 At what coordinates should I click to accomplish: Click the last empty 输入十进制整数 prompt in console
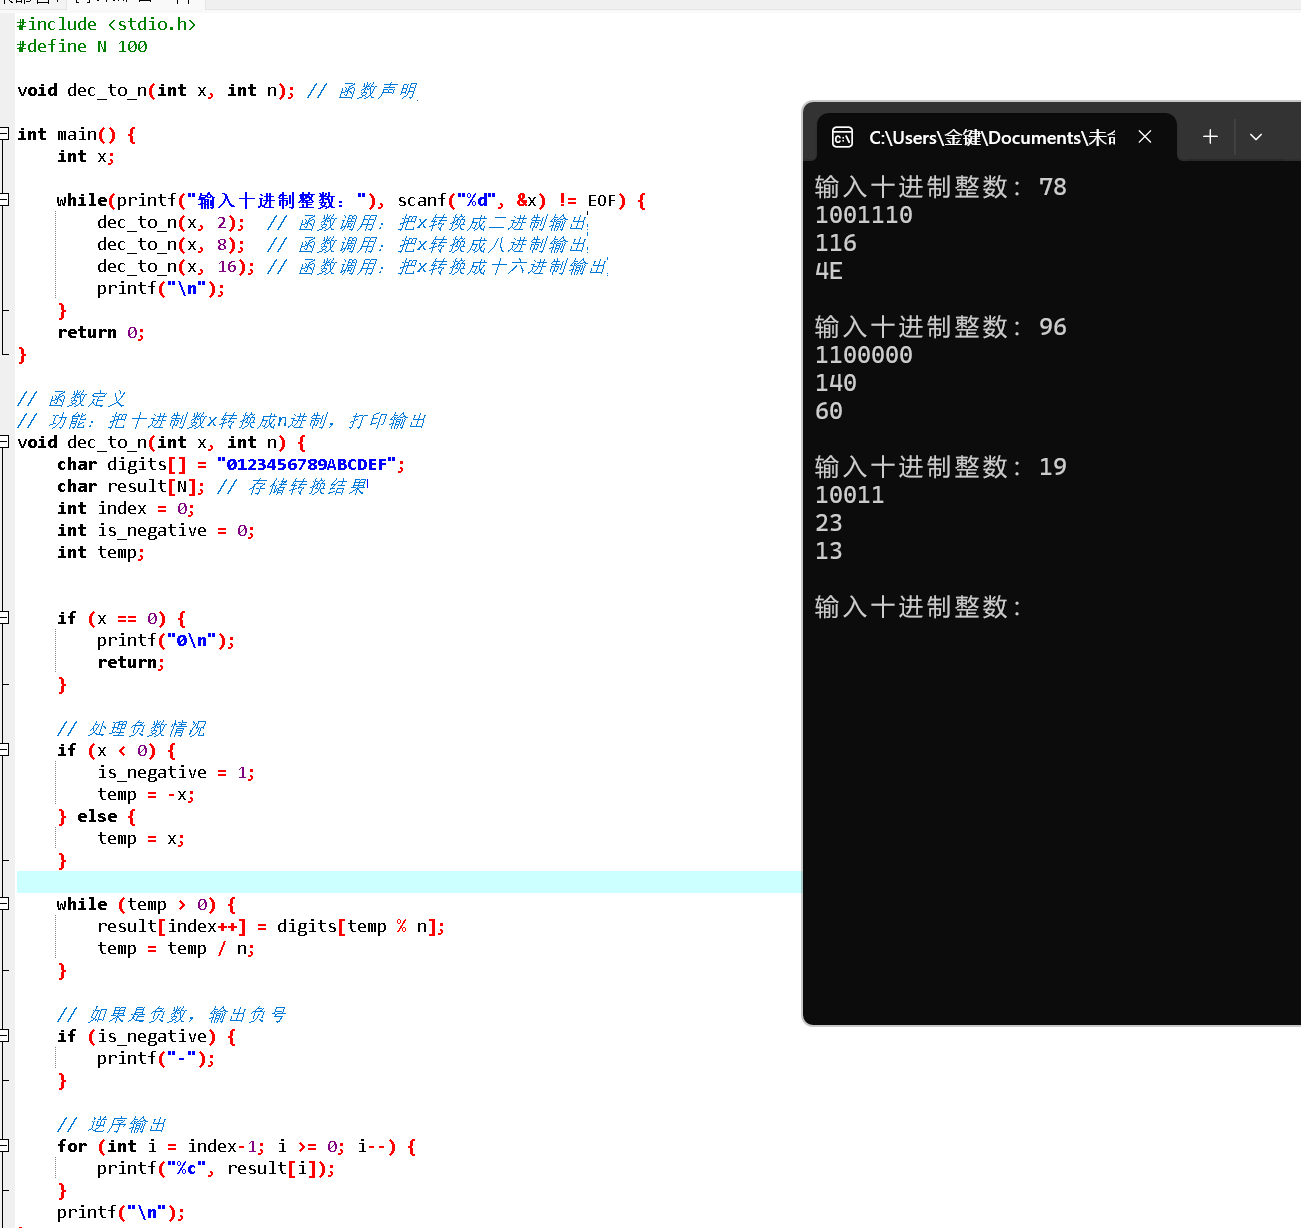918,607
